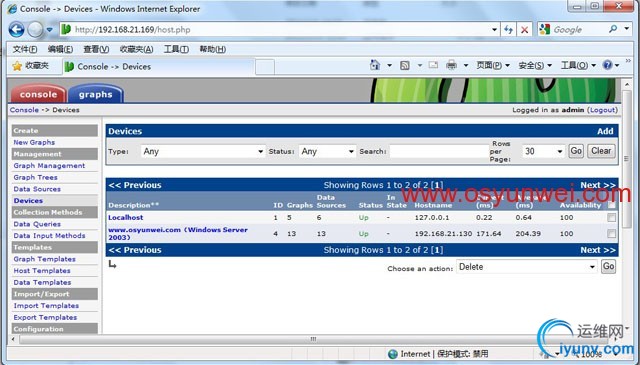Click the Read Mail toolbar icon
This screenshot has width=640, height=365.
coord(433,65)
